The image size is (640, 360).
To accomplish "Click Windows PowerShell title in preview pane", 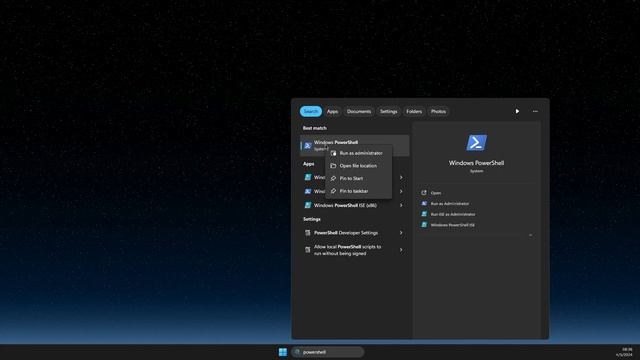I will point(476,163).
